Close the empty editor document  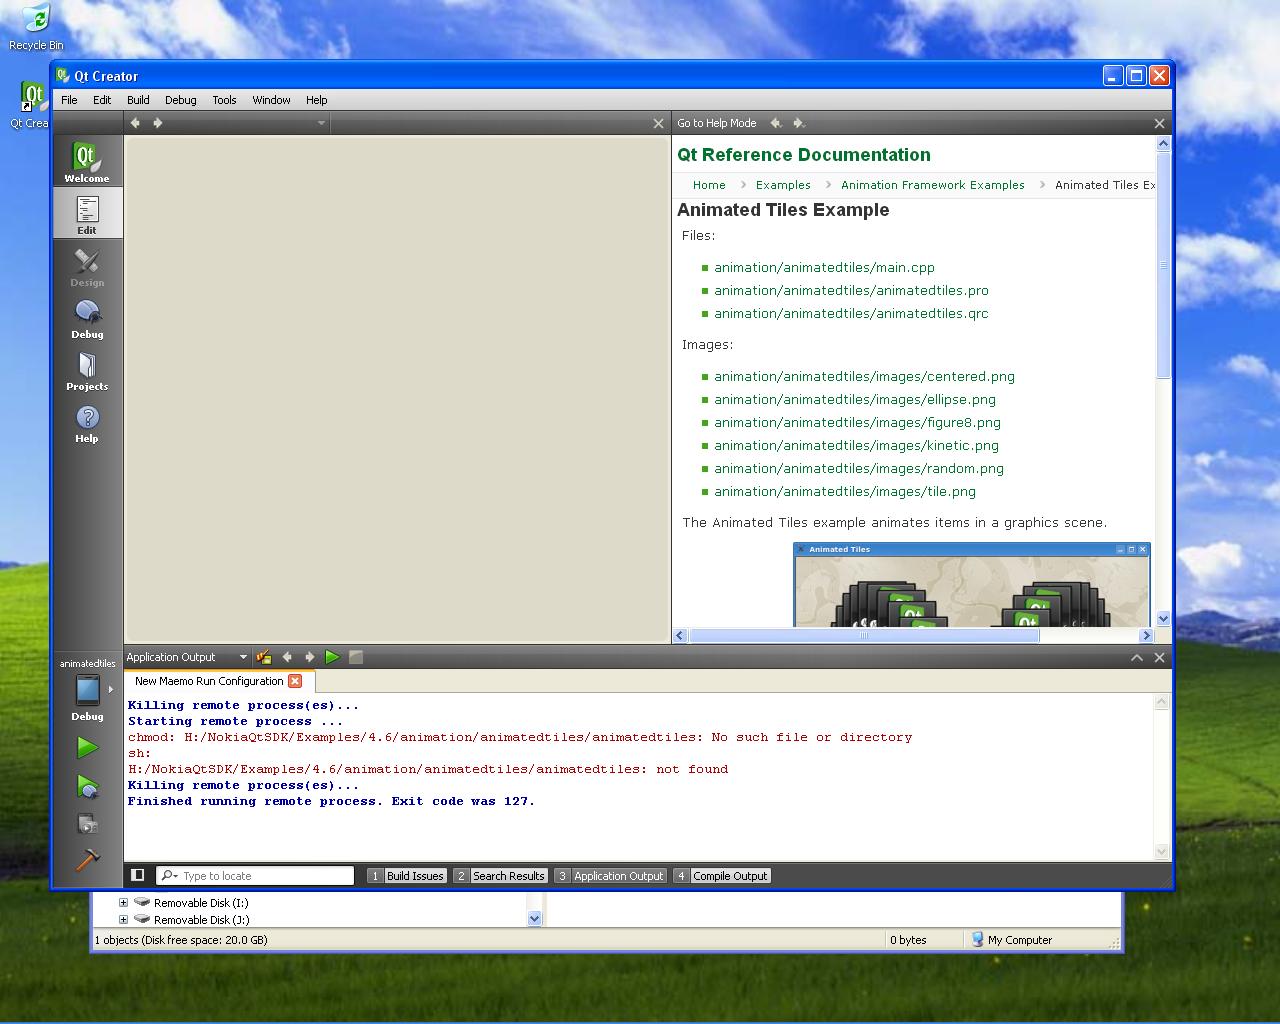[658, 123]
